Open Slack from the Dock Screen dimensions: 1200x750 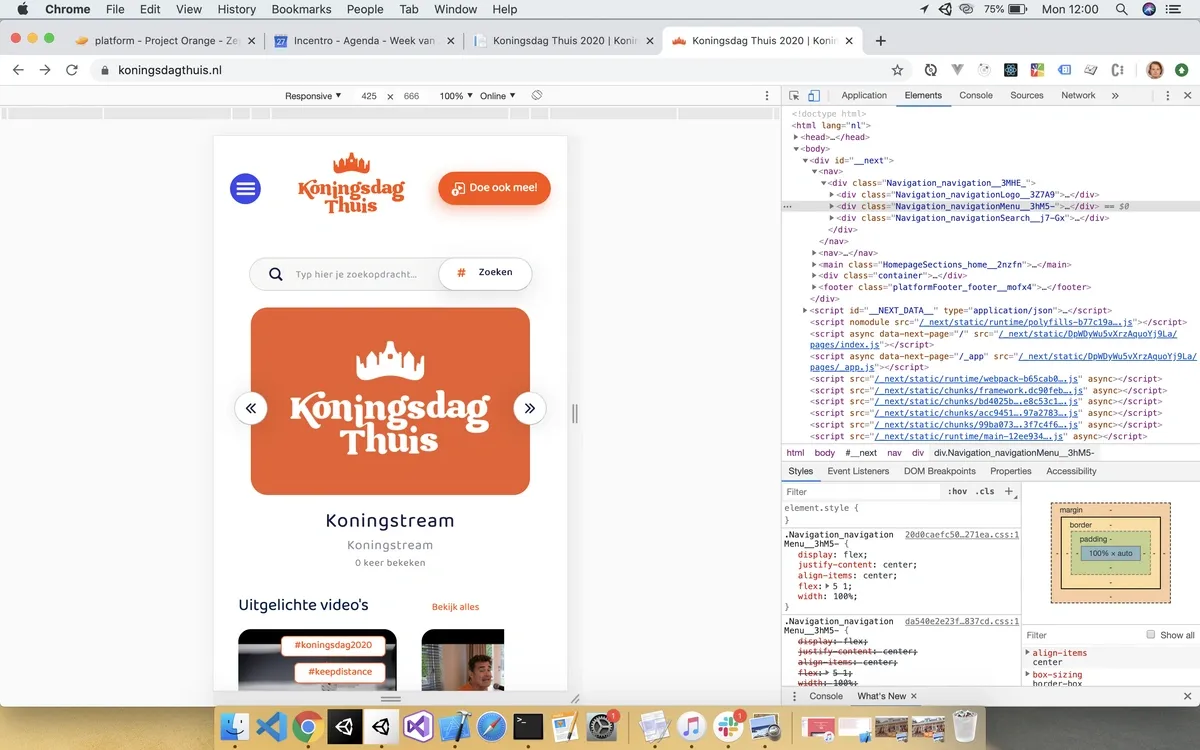point(729,727)
